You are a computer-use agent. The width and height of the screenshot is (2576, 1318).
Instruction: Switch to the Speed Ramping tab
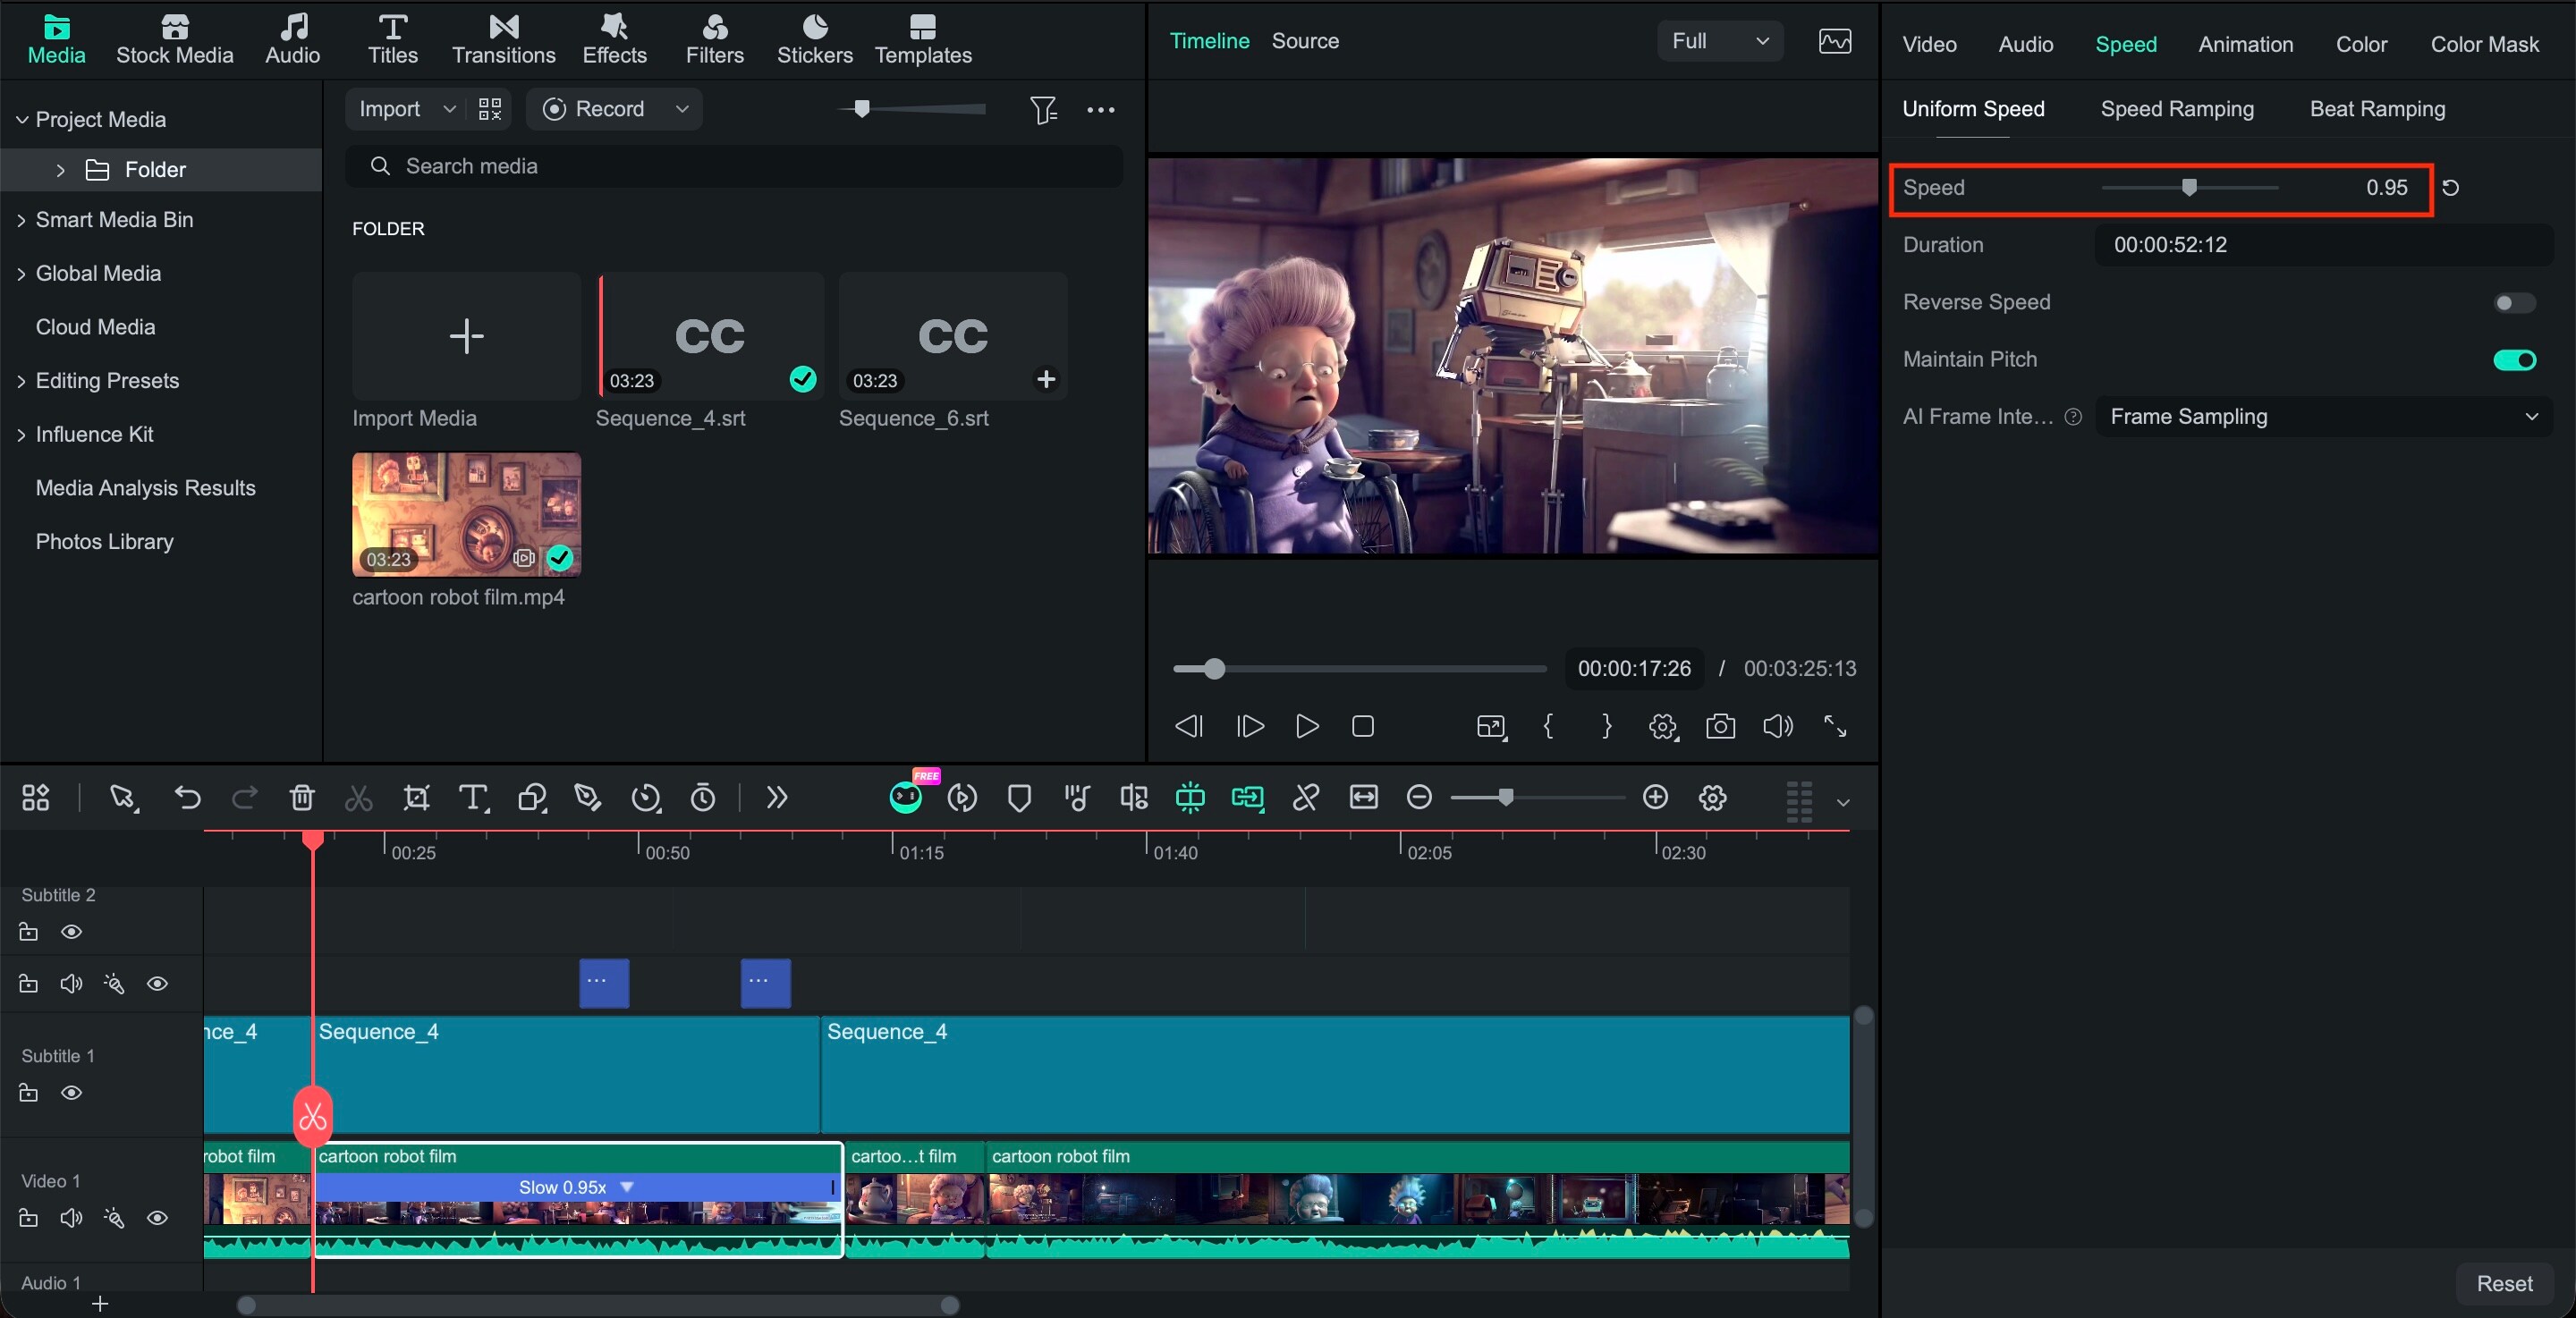[2177, 109]
